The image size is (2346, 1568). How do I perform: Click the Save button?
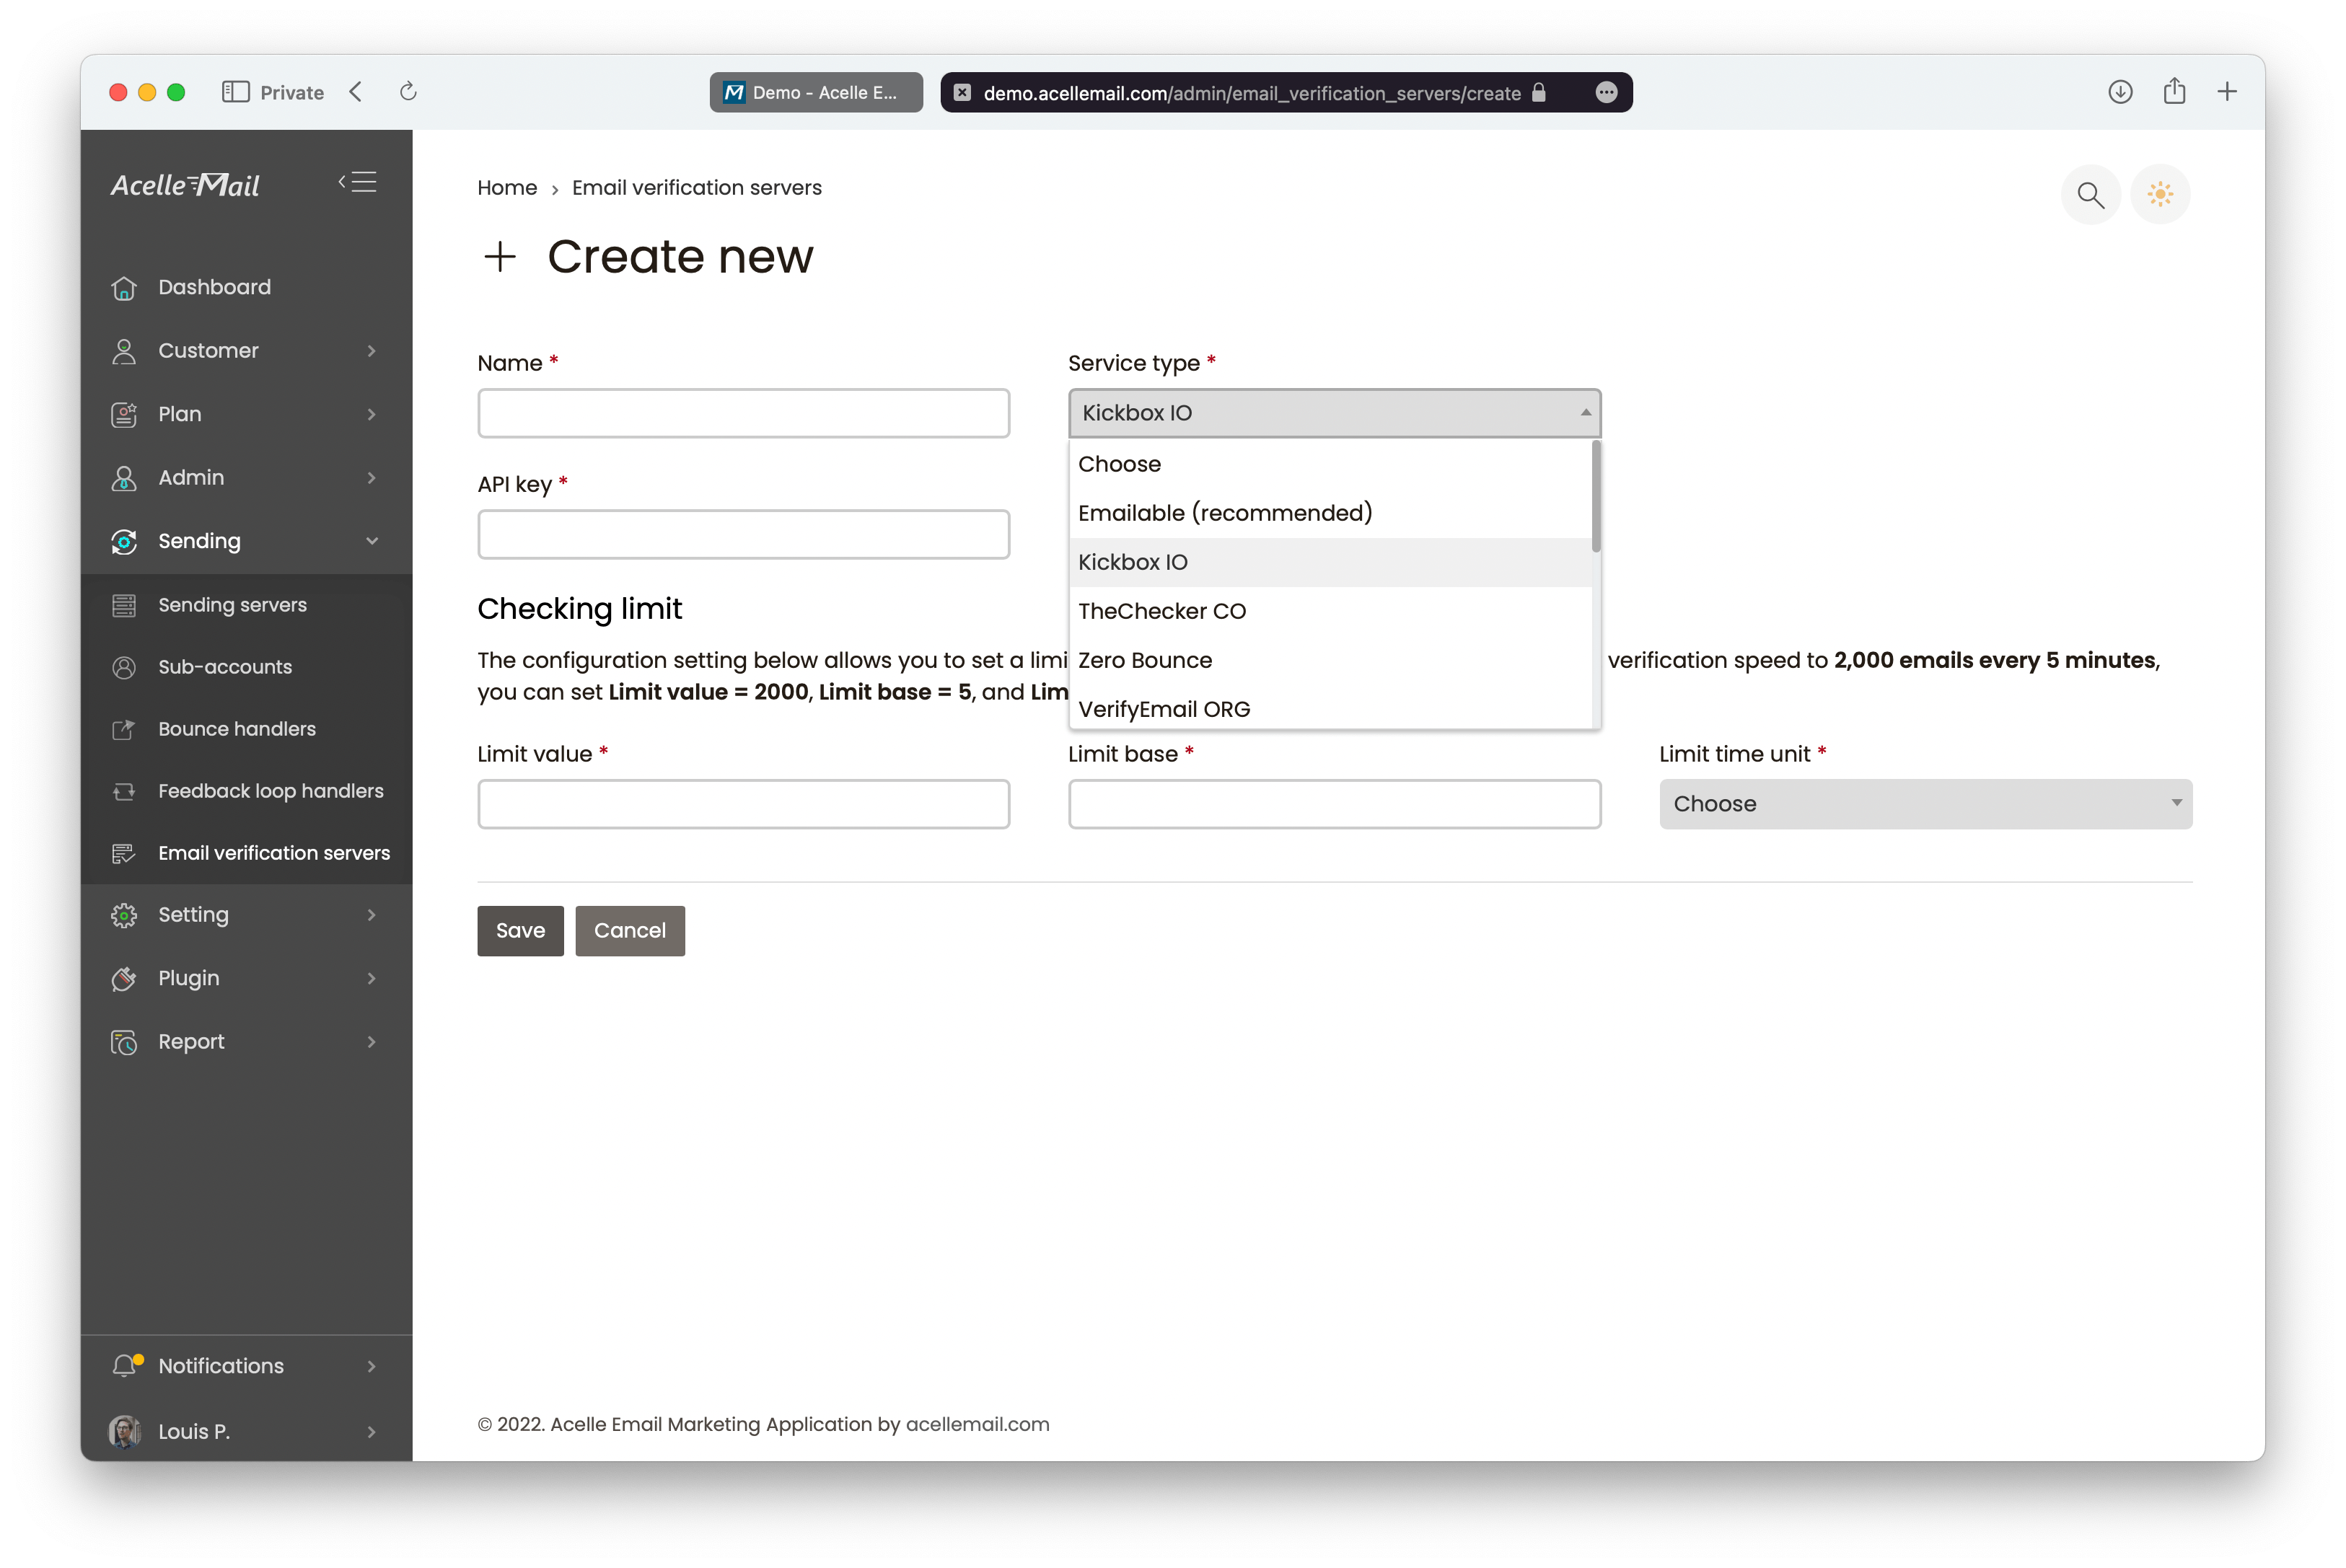point(519,929)
